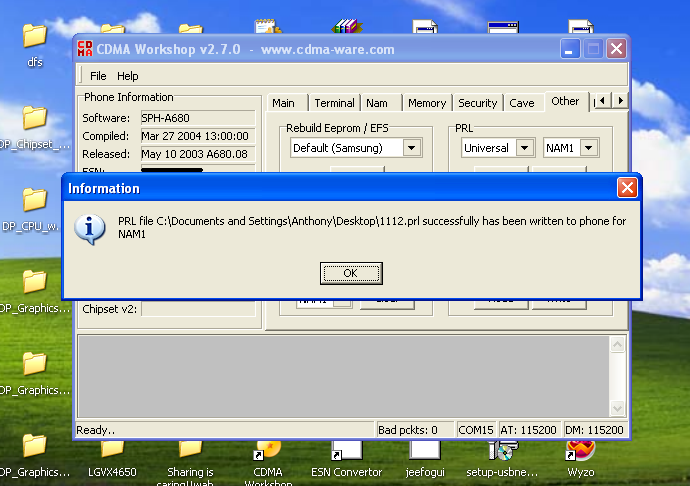The image size is (690, 486).
Task: Click the Released field value
Action: click(x=198, y=154)
